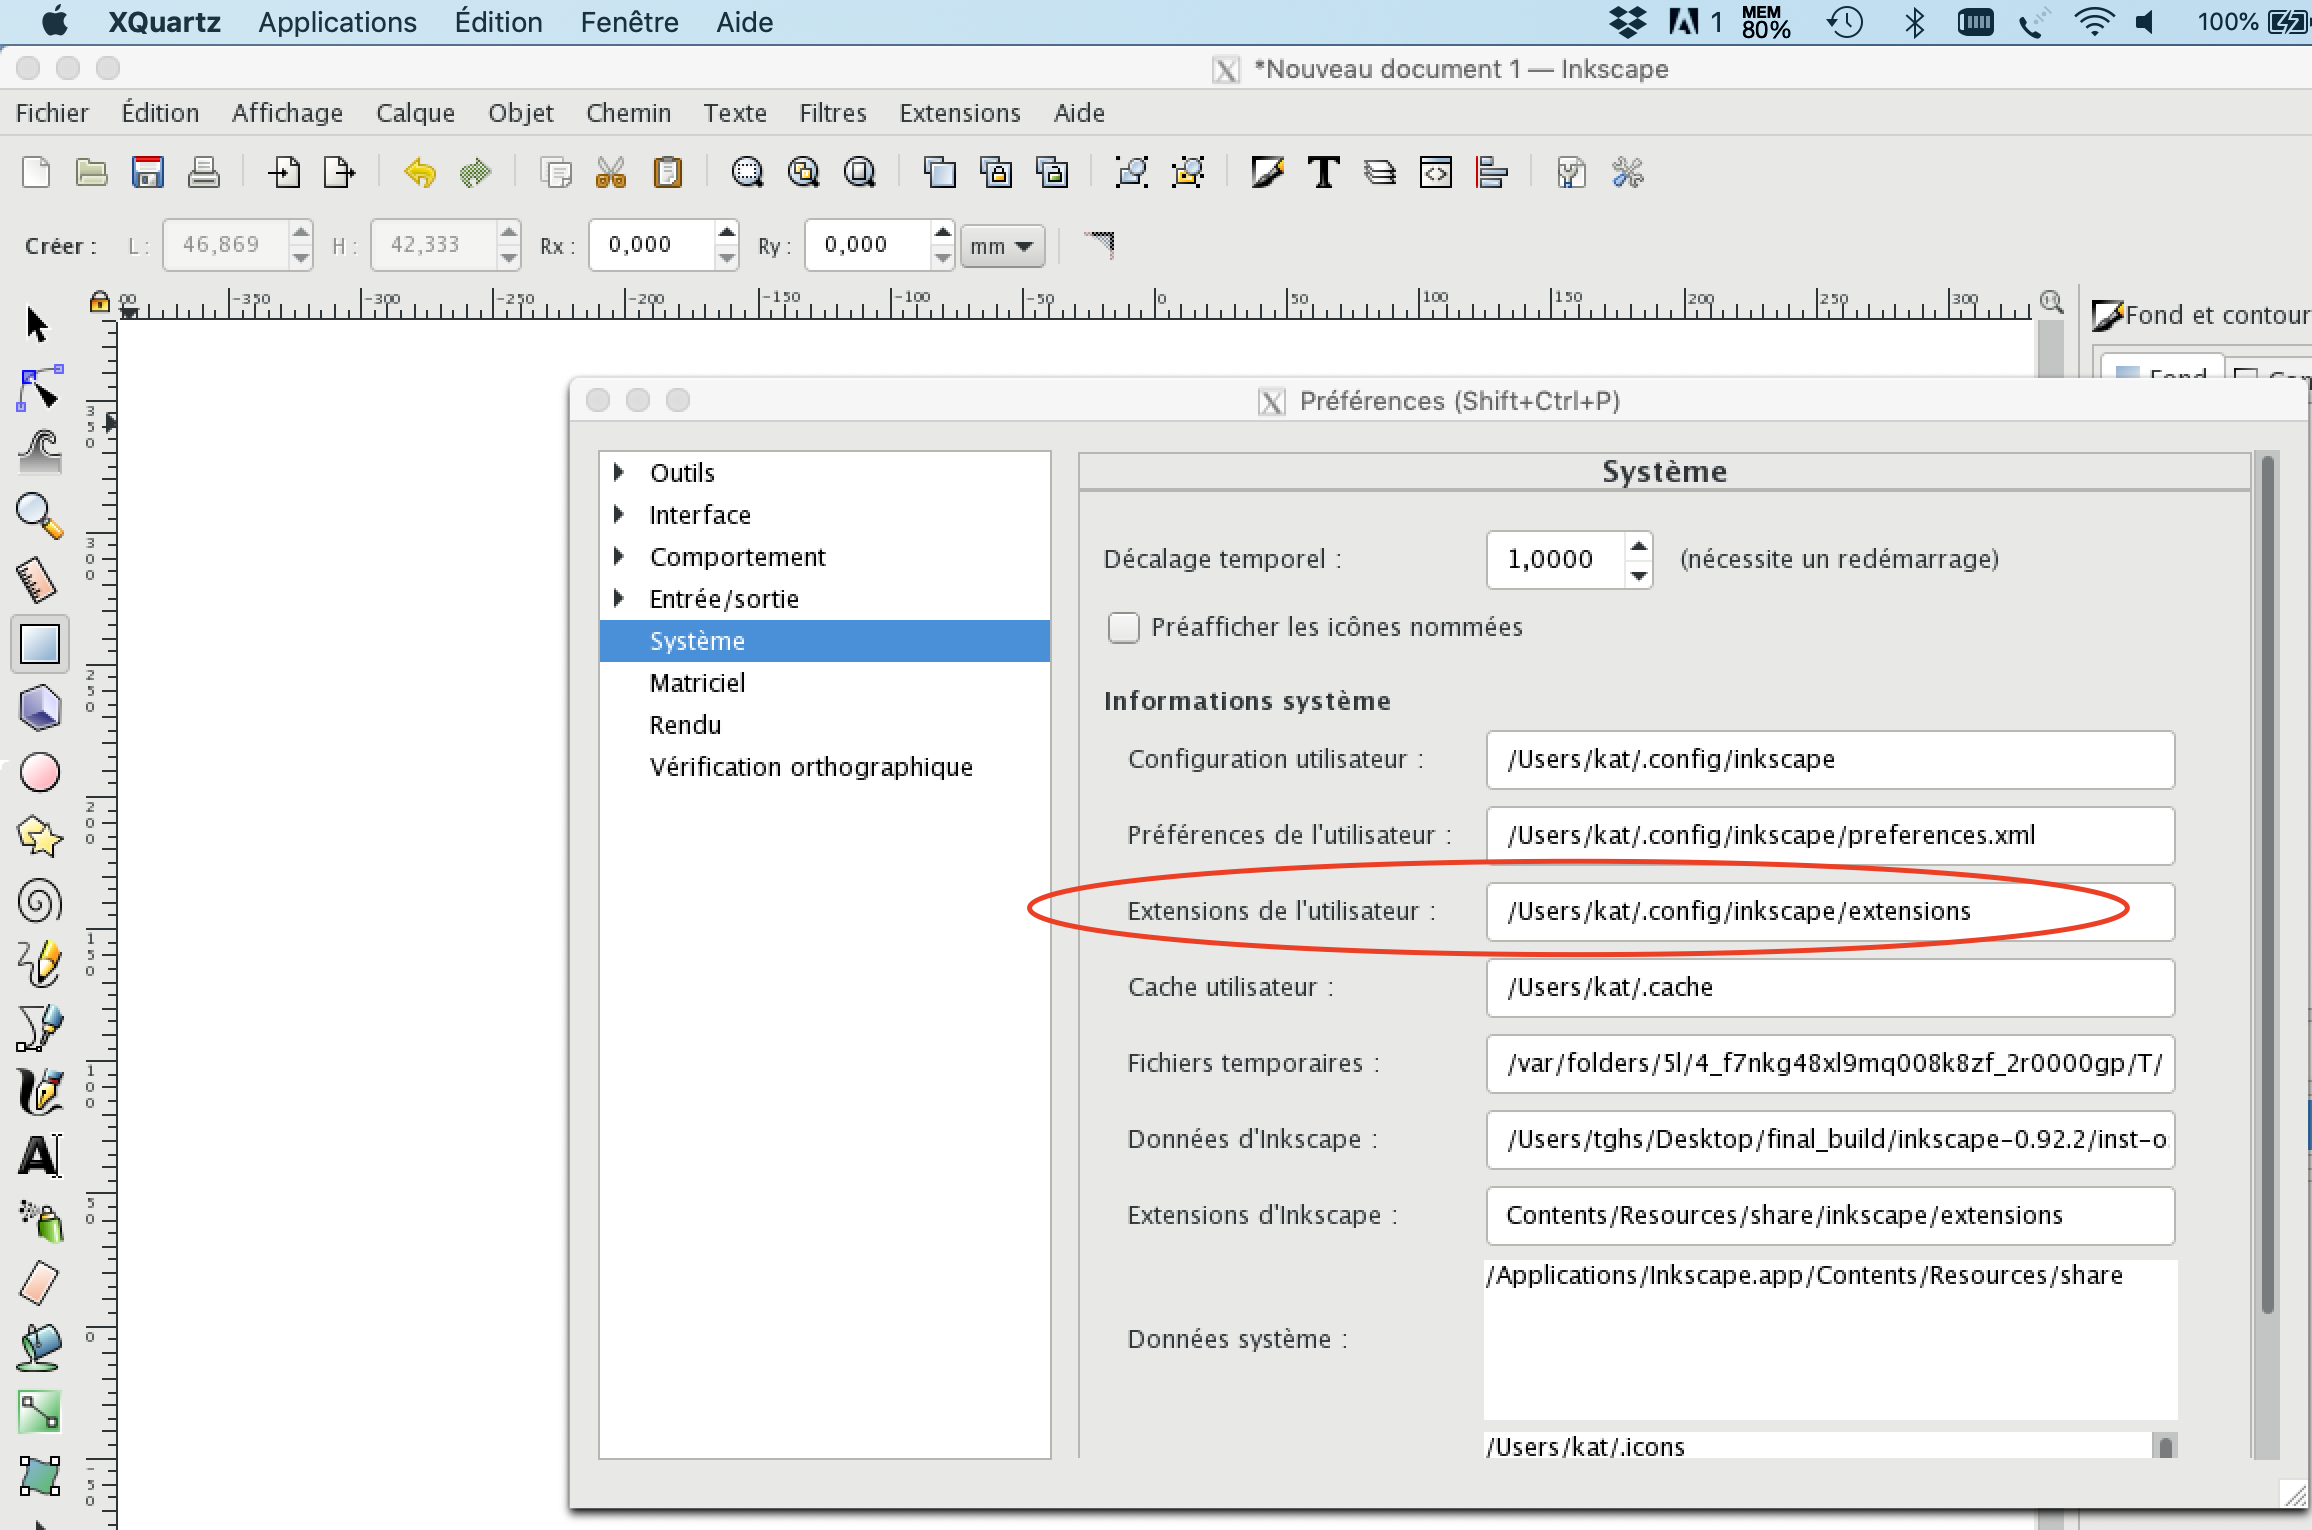Click the Paste clipboard icon
The height and width of the screenshot is (1530, 2312).
(667, 173)
